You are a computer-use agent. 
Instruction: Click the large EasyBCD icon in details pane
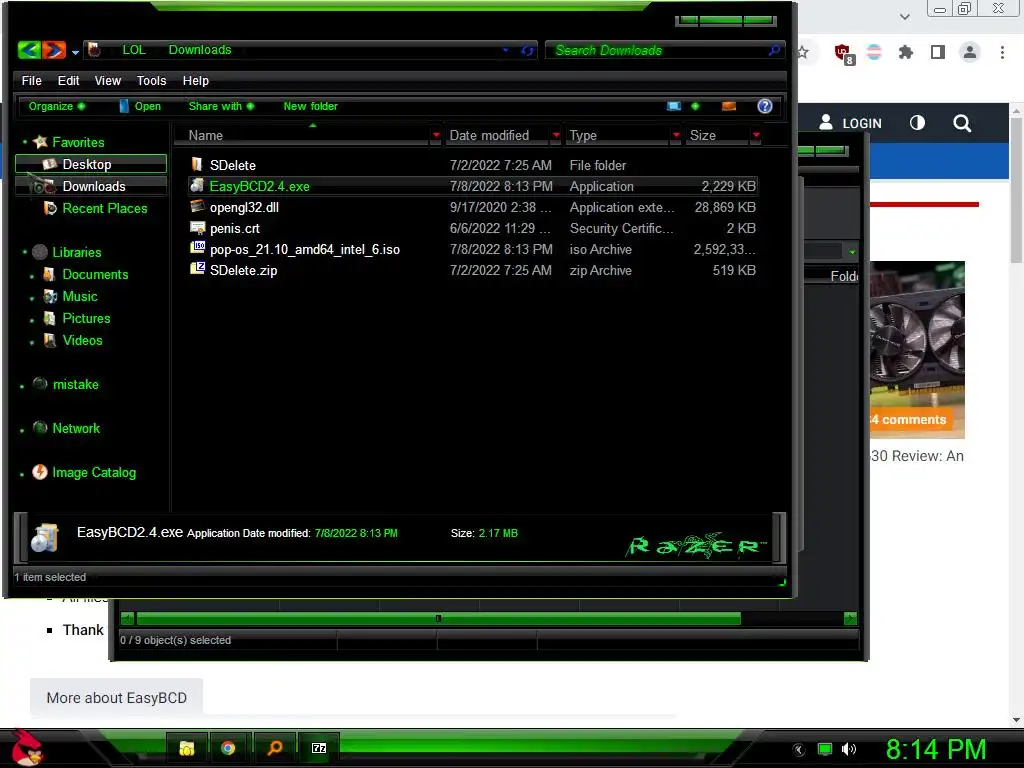click(x=45, y=537)
